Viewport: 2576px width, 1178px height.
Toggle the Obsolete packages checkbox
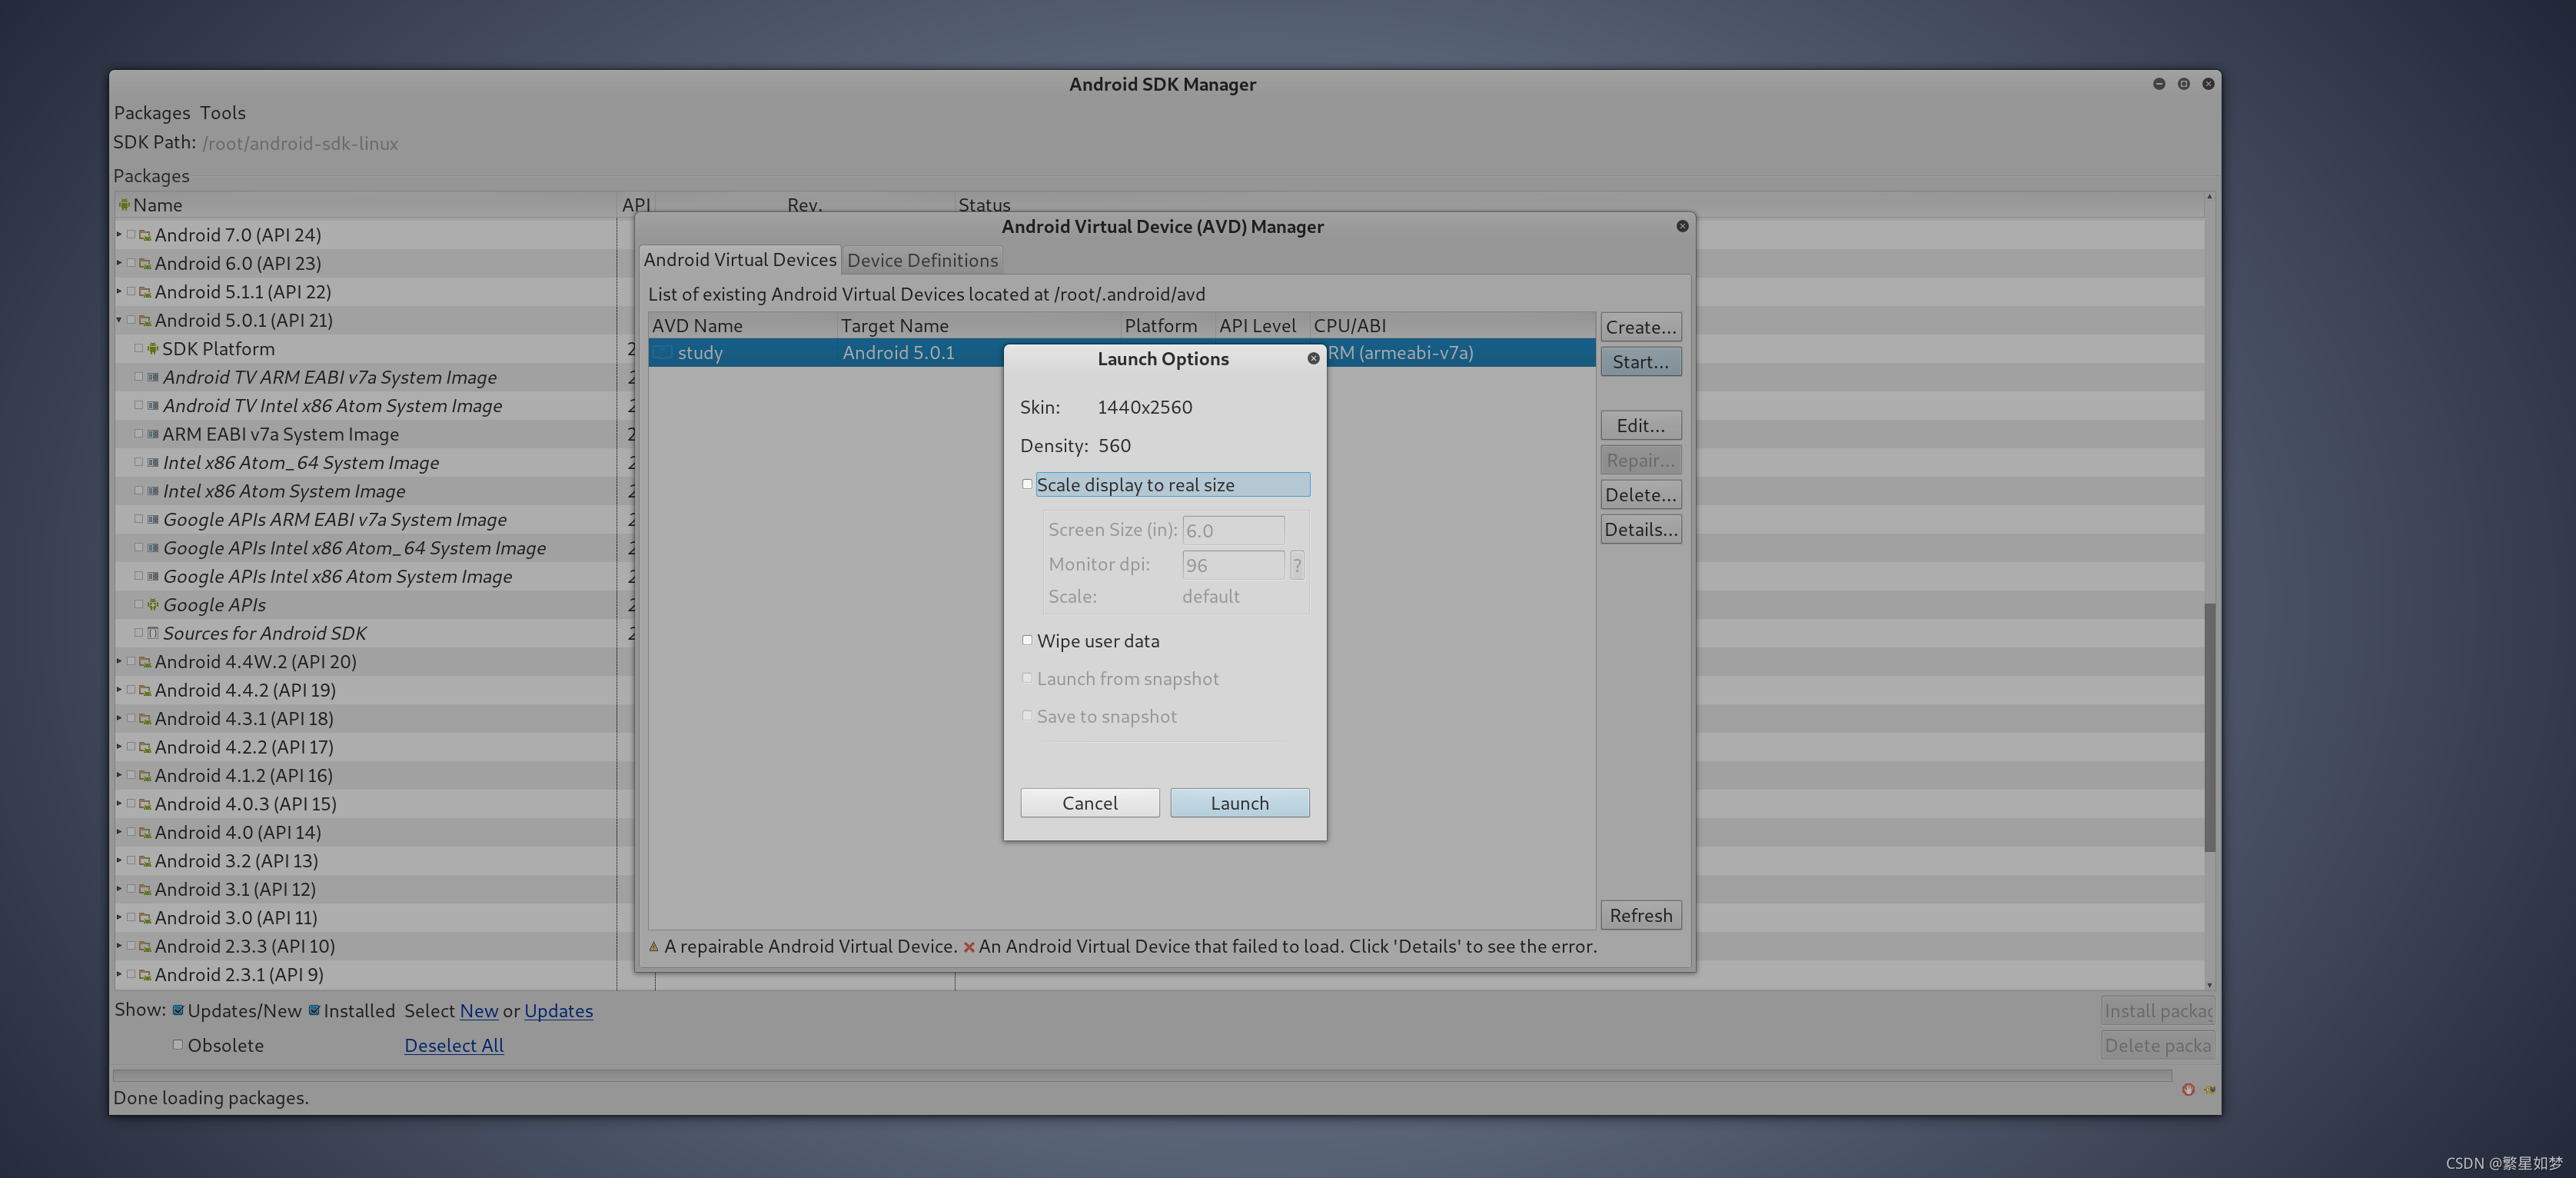[178, 1044]
